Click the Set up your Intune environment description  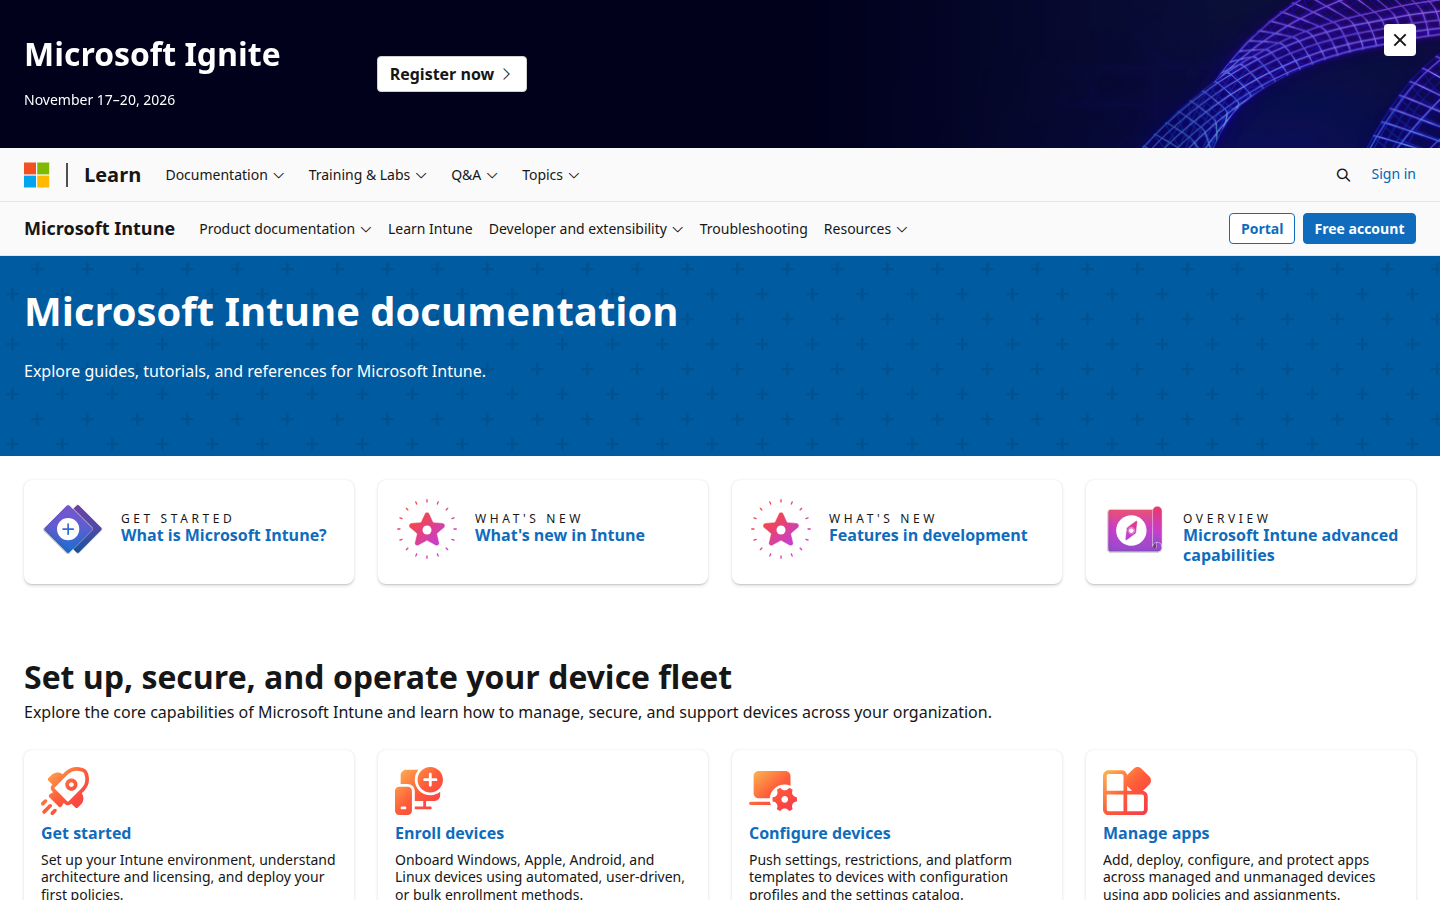tap(188, 877)
